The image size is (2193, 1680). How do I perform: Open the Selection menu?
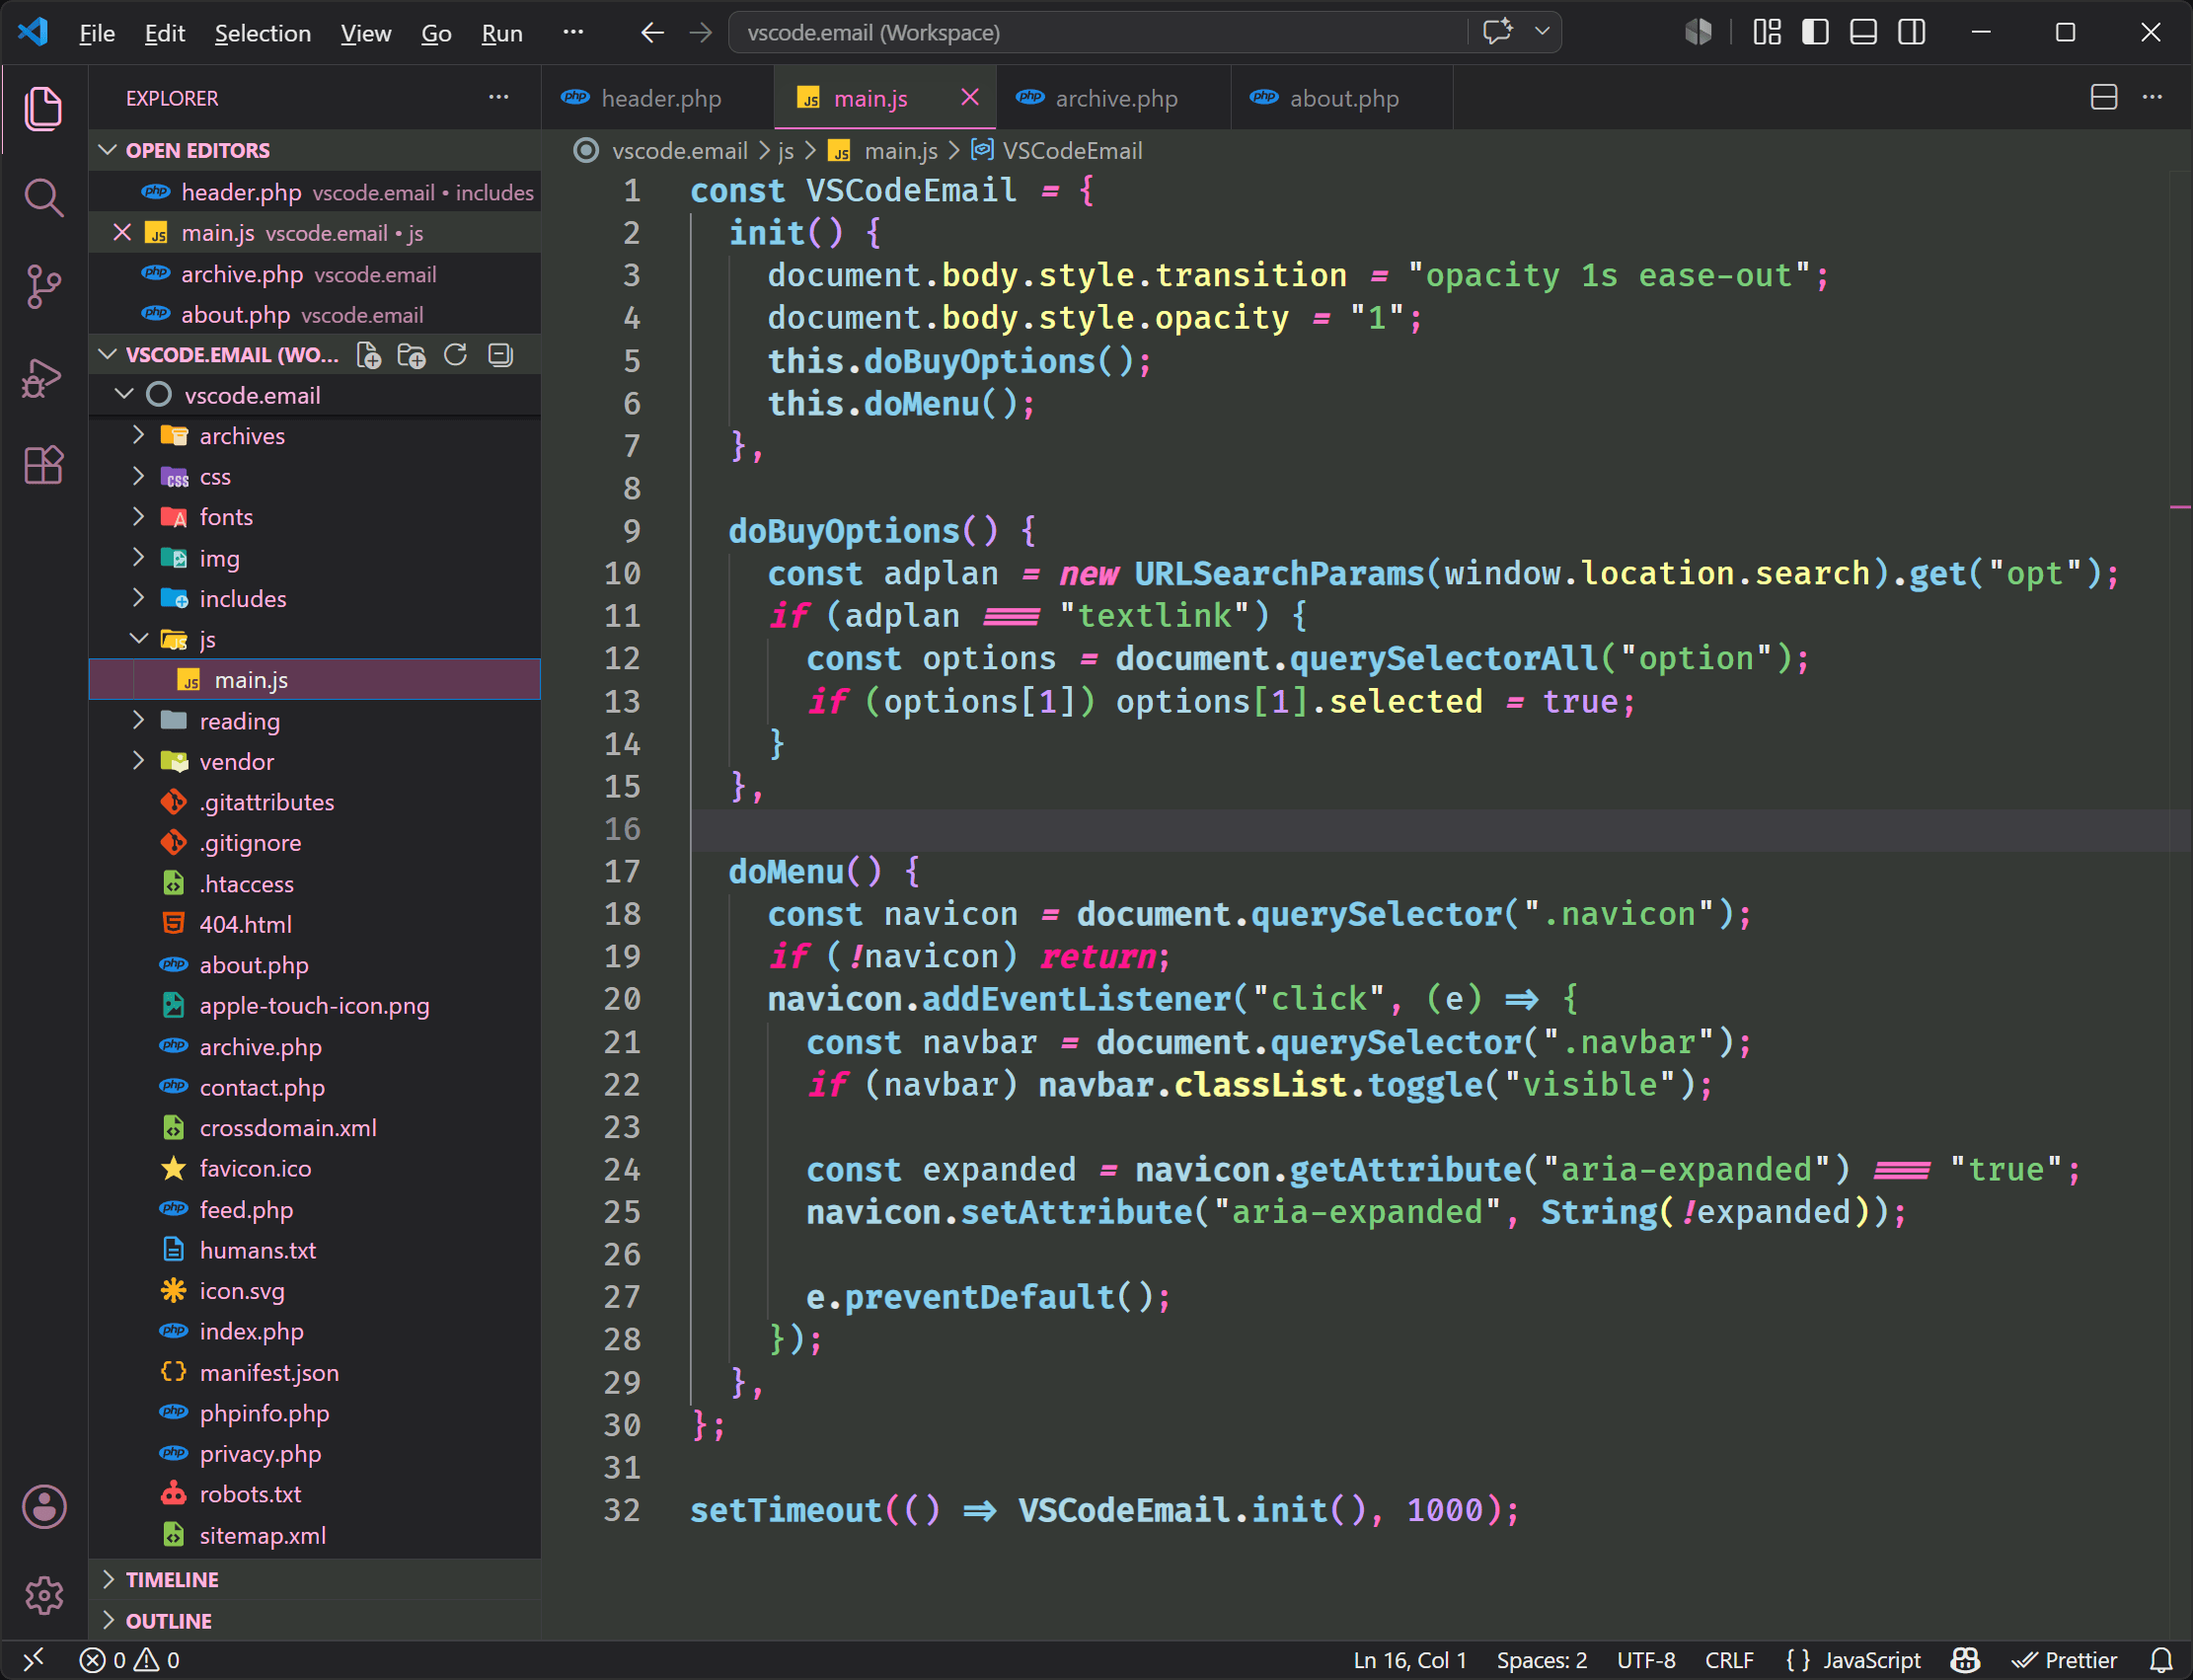coord(262,33)
